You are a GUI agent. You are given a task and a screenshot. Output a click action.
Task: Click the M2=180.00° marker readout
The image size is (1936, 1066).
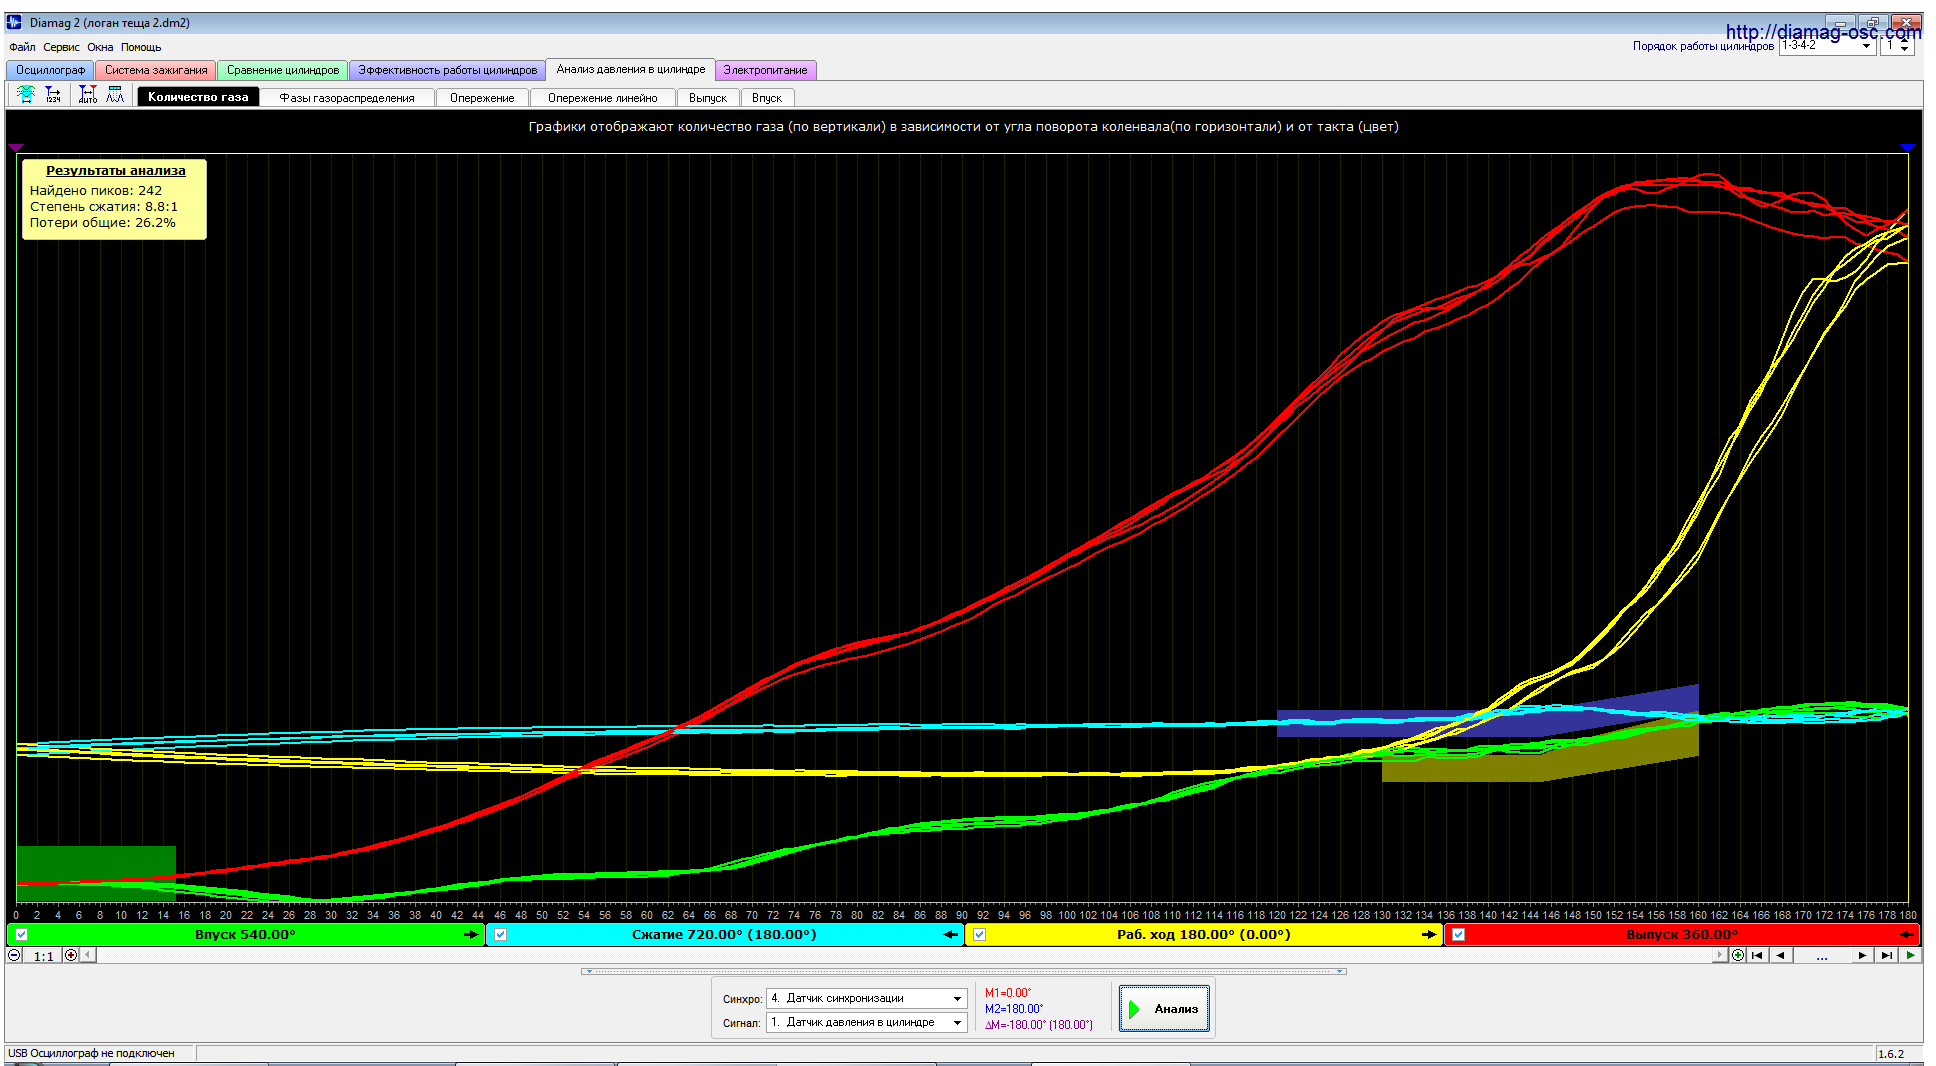click(1014, 1009)
